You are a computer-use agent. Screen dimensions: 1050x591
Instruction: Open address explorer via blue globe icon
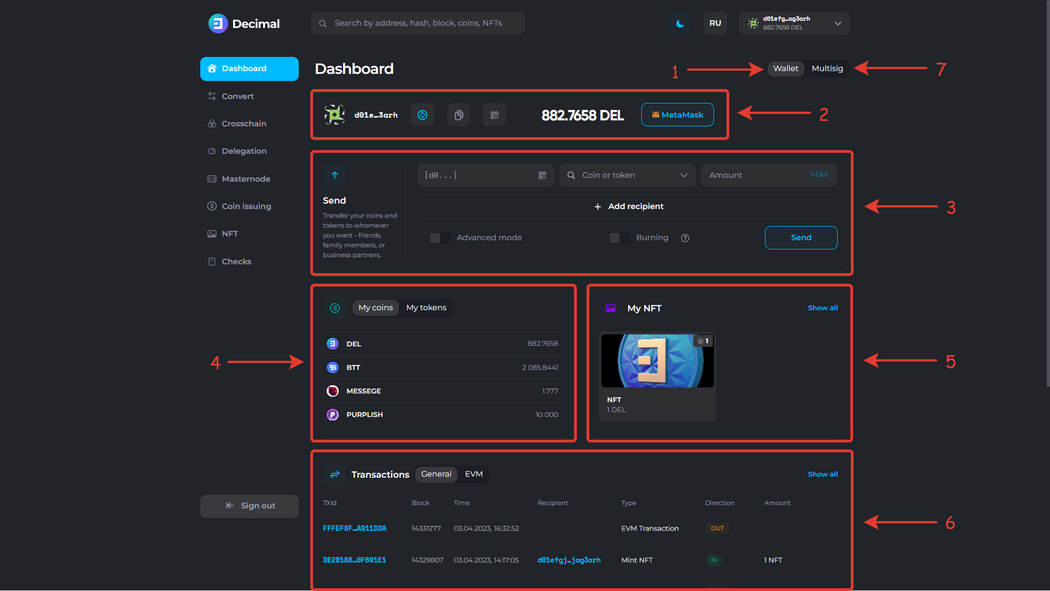422,114
